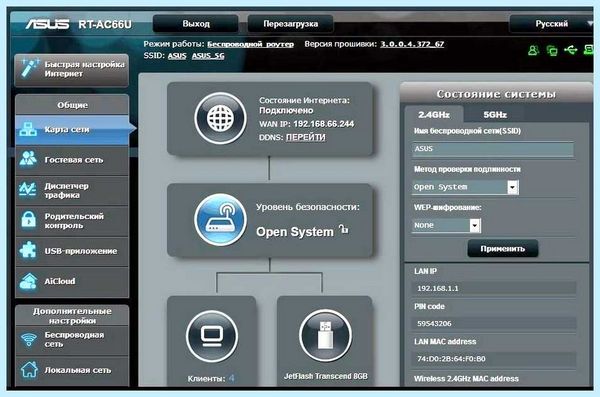Open Диспетчер трафика traffic manager icon
This screenshot has height=397, width=600.
pyautogui.click(x=28, y=189)
